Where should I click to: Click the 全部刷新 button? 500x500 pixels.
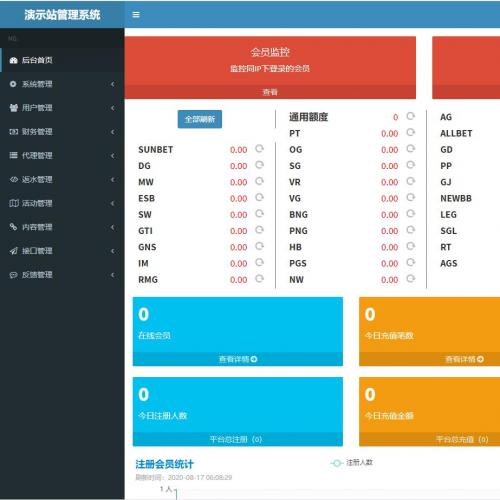pyautogui.click(x=200, y=119)
